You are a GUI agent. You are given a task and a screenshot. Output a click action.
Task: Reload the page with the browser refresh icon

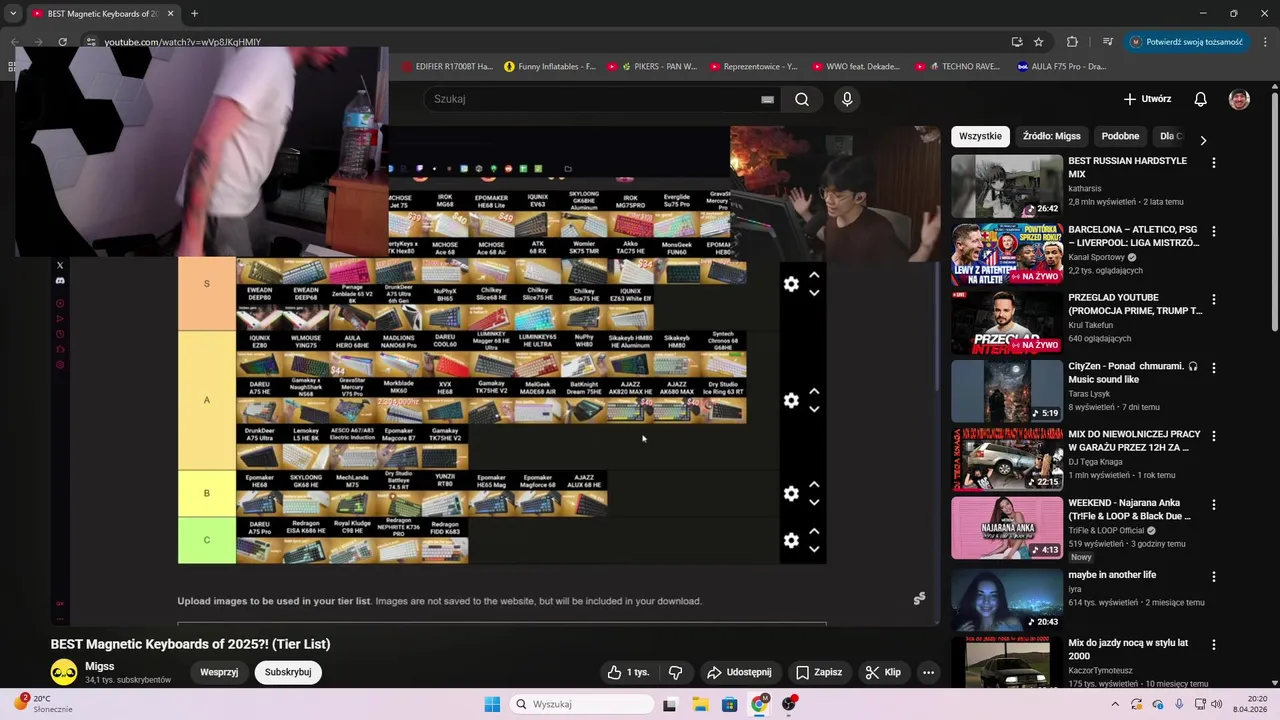[62, 42]
